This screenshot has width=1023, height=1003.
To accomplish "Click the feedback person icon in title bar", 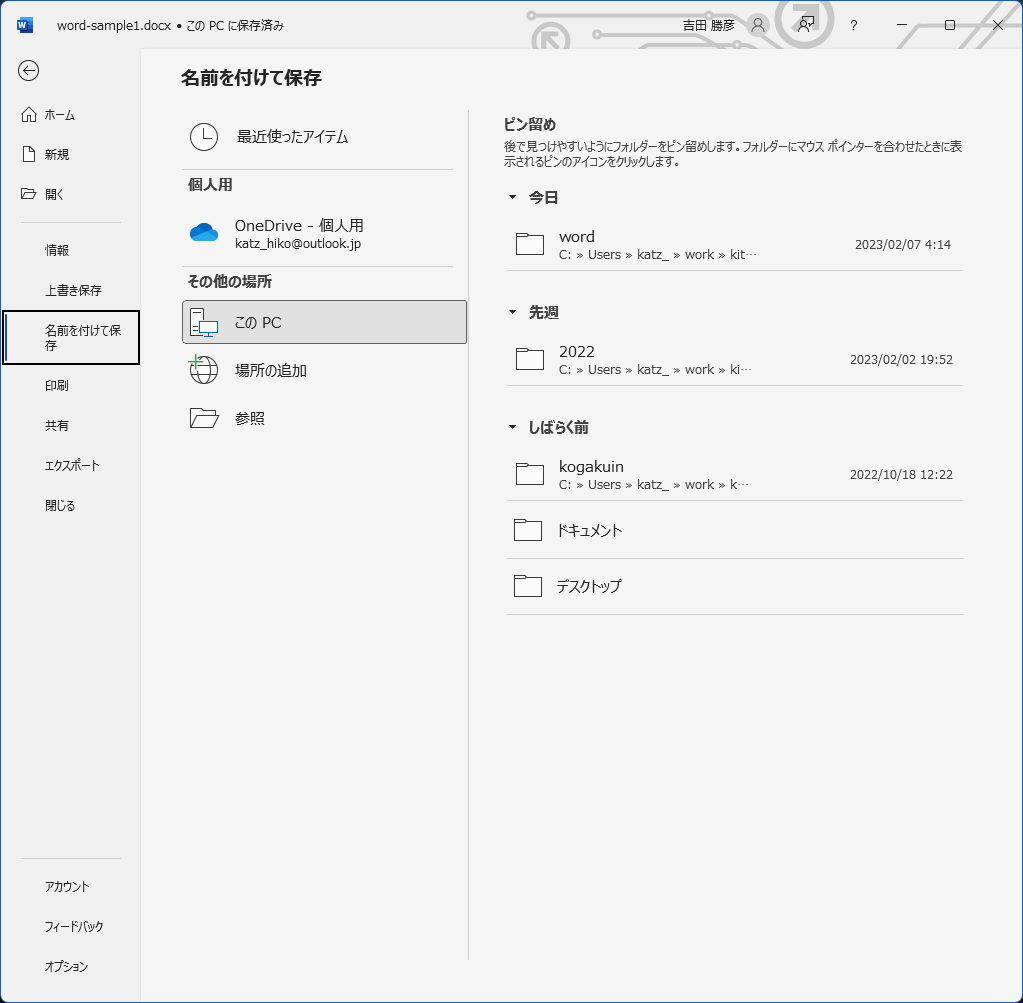I will [x=805, y=25].
